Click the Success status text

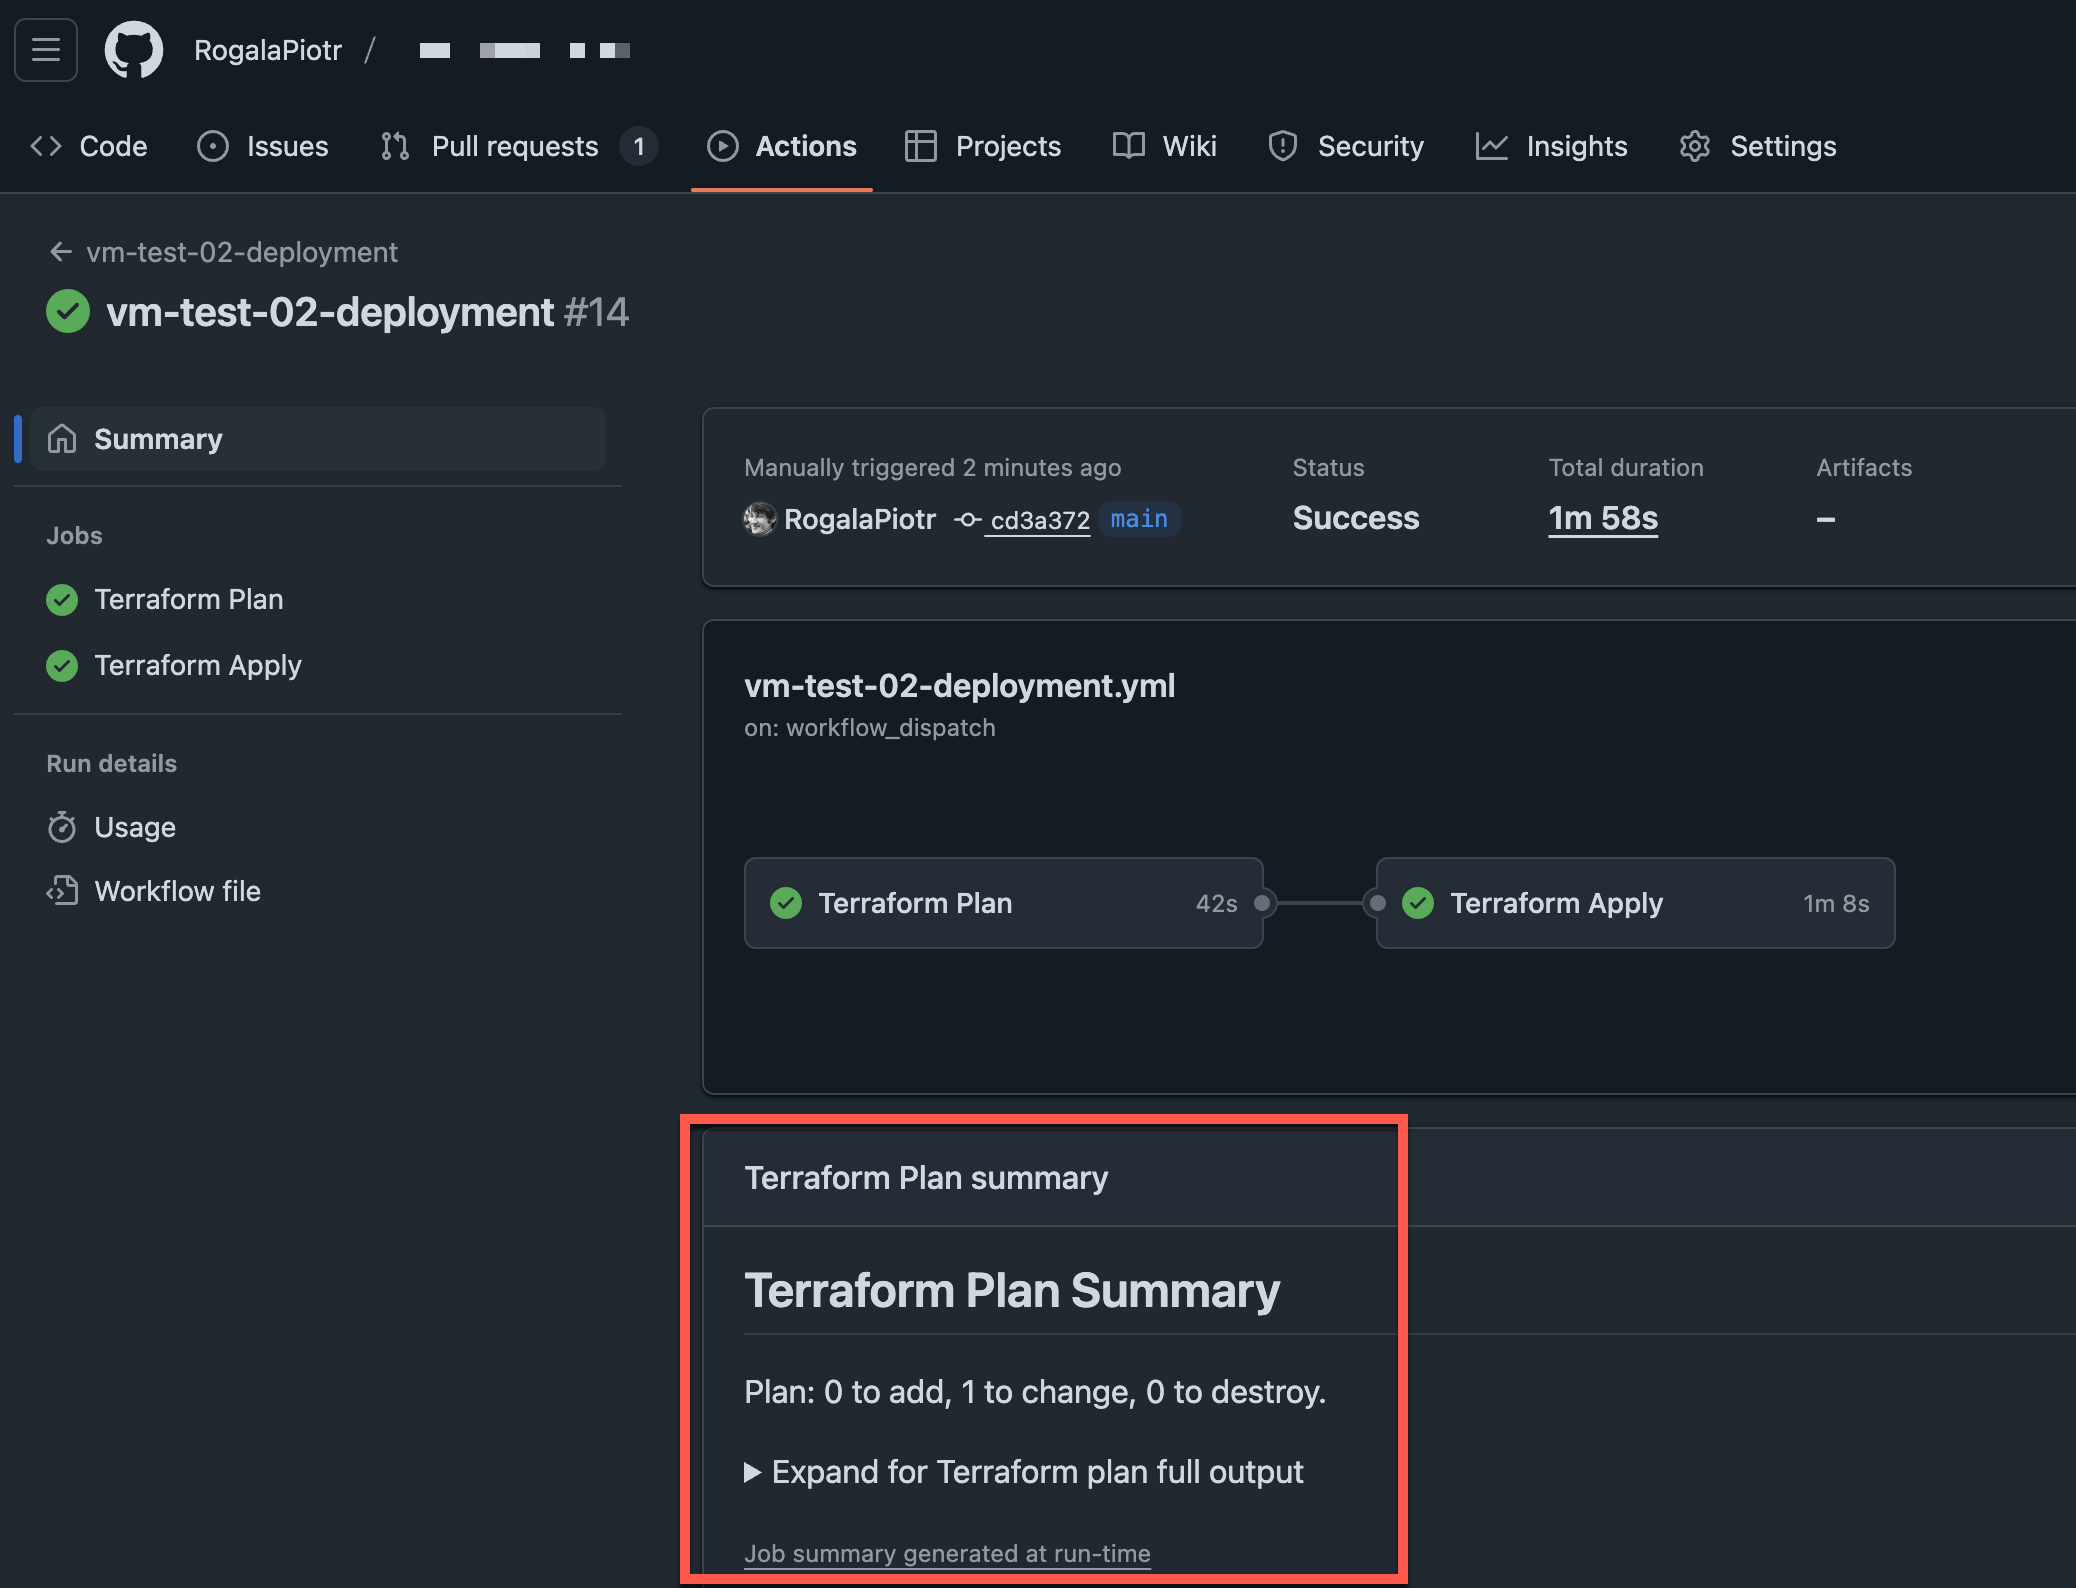coord(1356,518)
